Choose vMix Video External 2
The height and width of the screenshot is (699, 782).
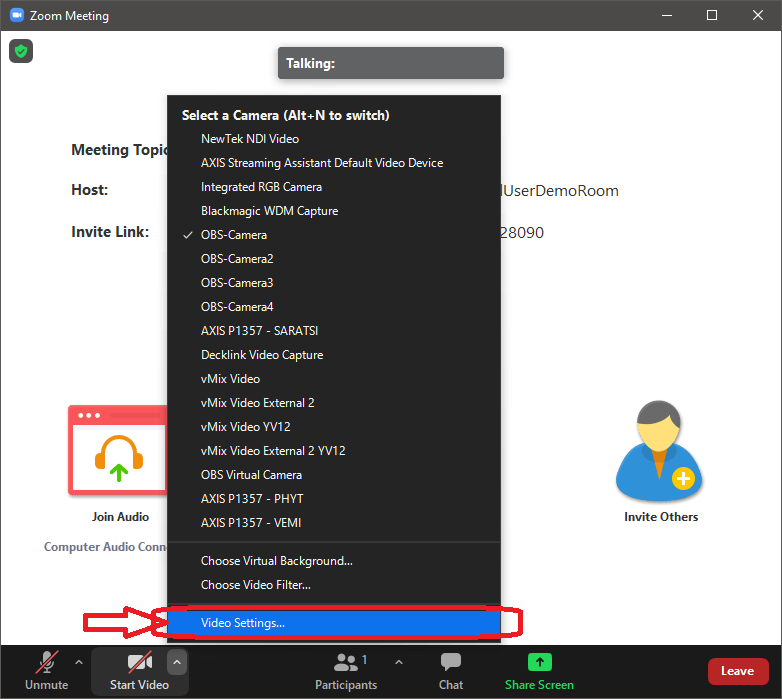tap(334, 403)
